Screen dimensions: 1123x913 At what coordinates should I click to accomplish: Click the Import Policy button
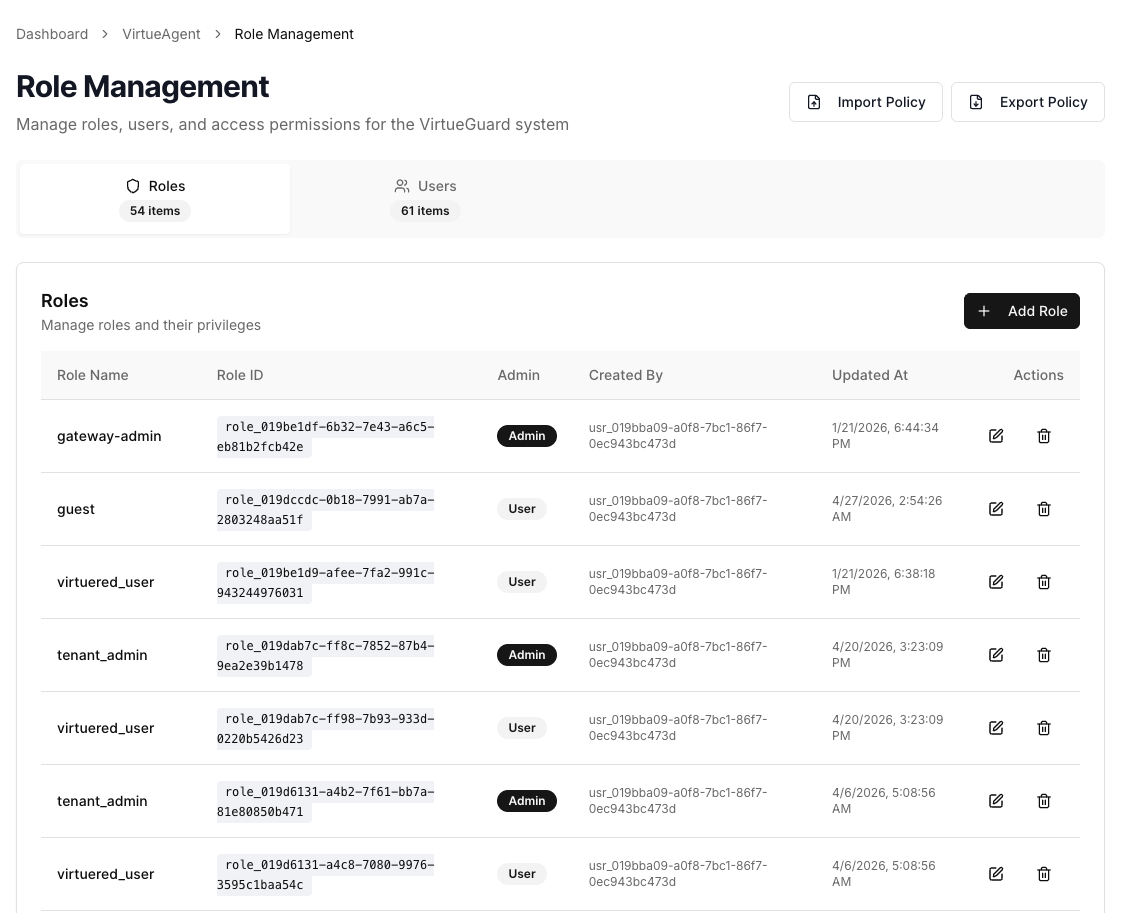click(x=865, y=102)
